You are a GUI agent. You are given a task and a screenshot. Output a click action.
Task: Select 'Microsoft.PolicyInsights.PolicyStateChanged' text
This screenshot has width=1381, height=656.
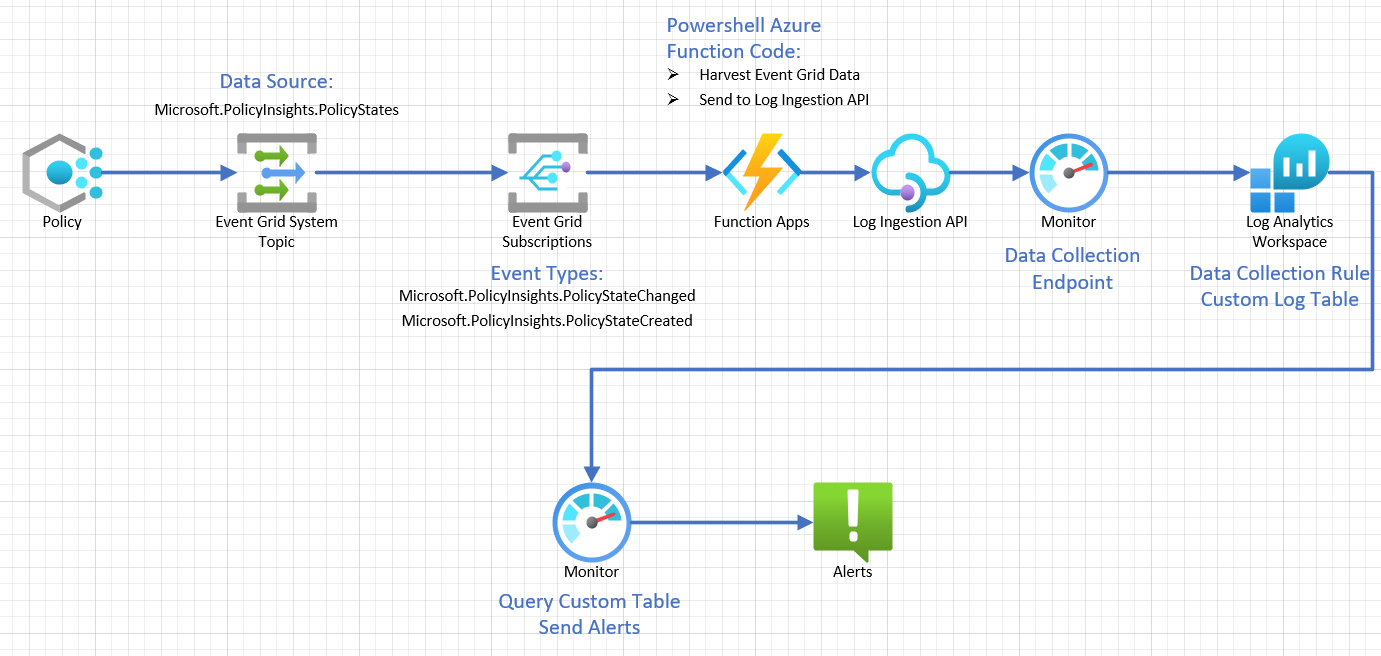tap(547, 296)
